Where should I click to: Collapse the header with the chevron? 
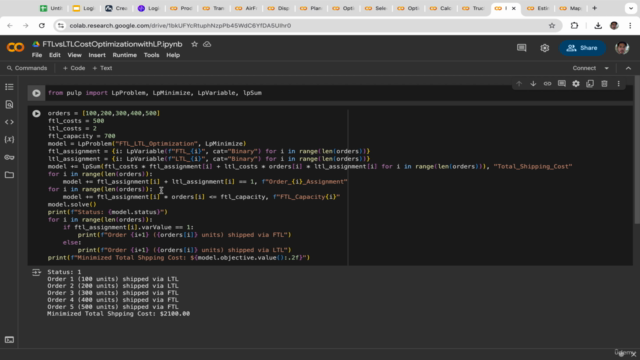(x=628, y=68)
